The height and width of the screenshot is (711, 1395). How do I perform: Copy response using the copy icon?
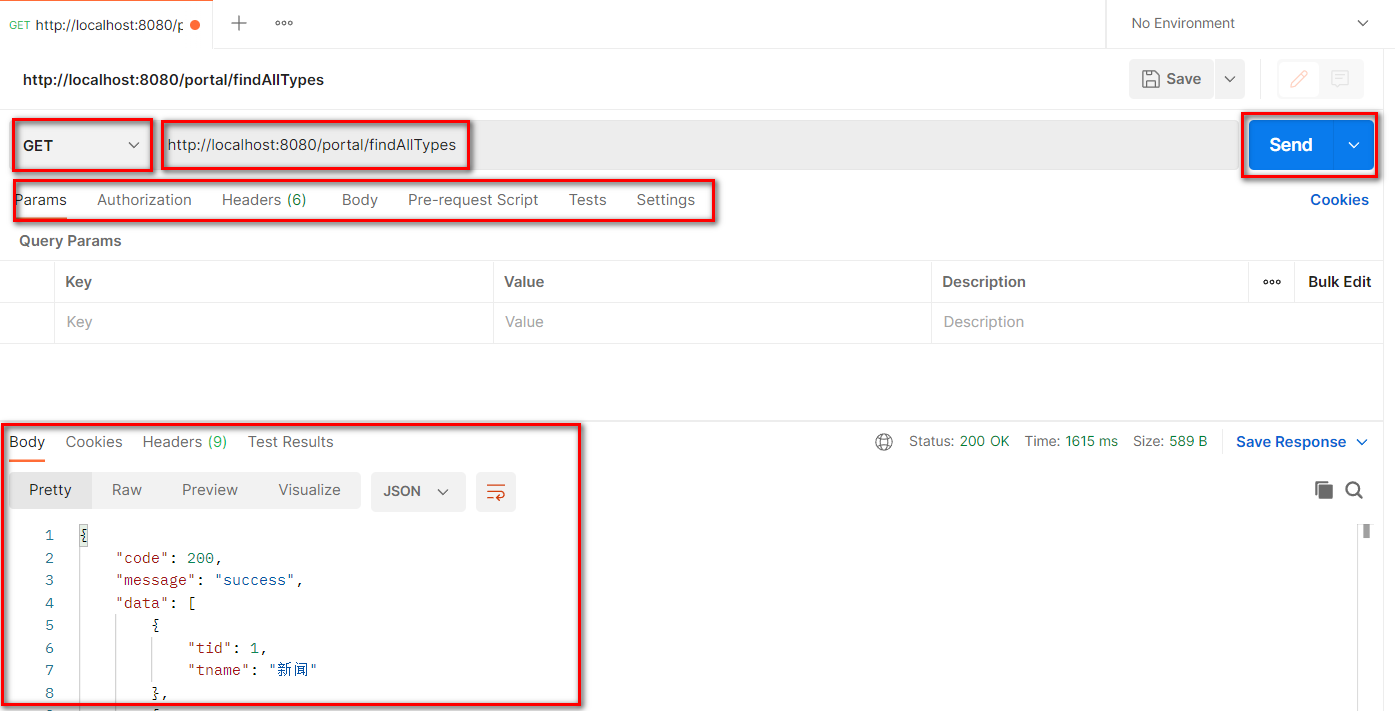click(1323, 490)
